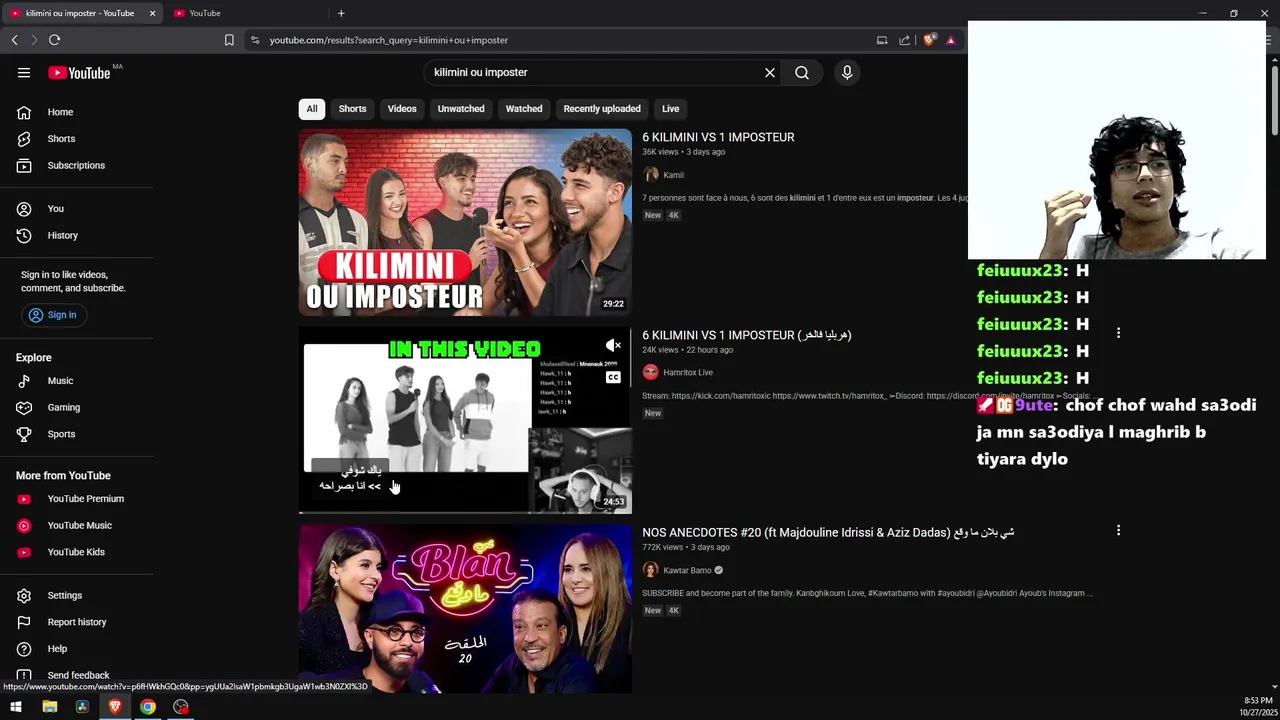Image resolution: width=1280 pixels, height=720 pixels.
Task: Open YouTube Kids link
Action: (78, 552)
